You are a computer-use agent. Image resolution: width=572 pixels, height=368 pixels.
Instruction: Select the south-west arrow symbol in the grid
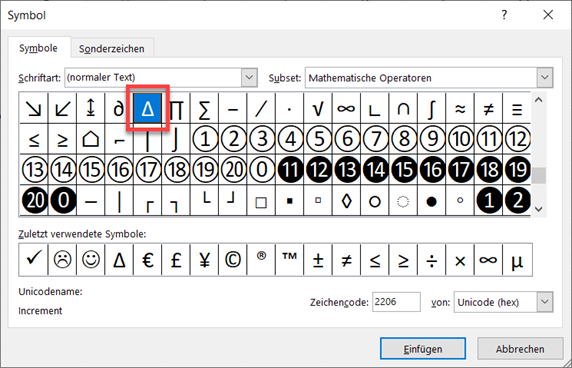click(x=62, y=109)
